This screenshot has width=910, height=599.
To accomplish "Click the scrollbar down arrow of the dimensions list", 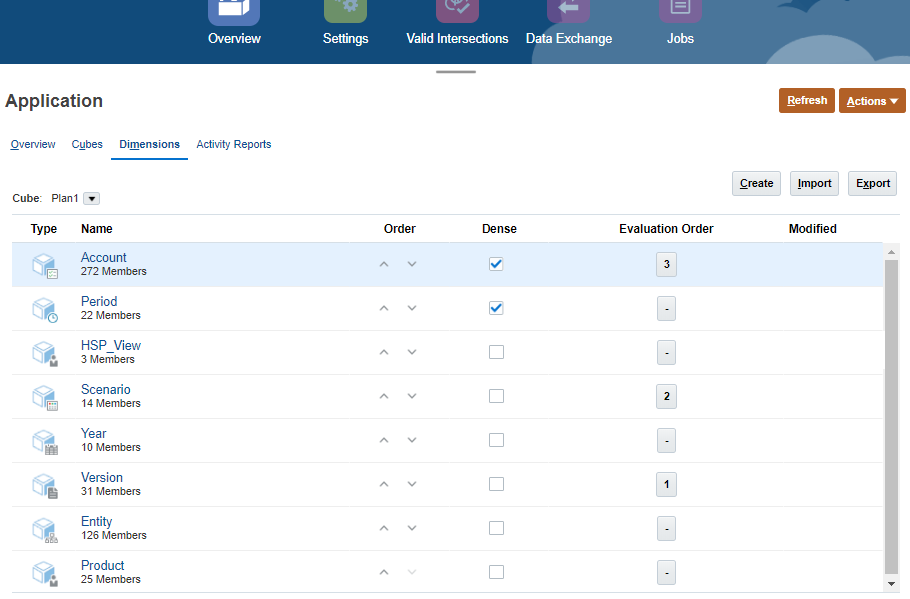I will click(x=892, y=583).
